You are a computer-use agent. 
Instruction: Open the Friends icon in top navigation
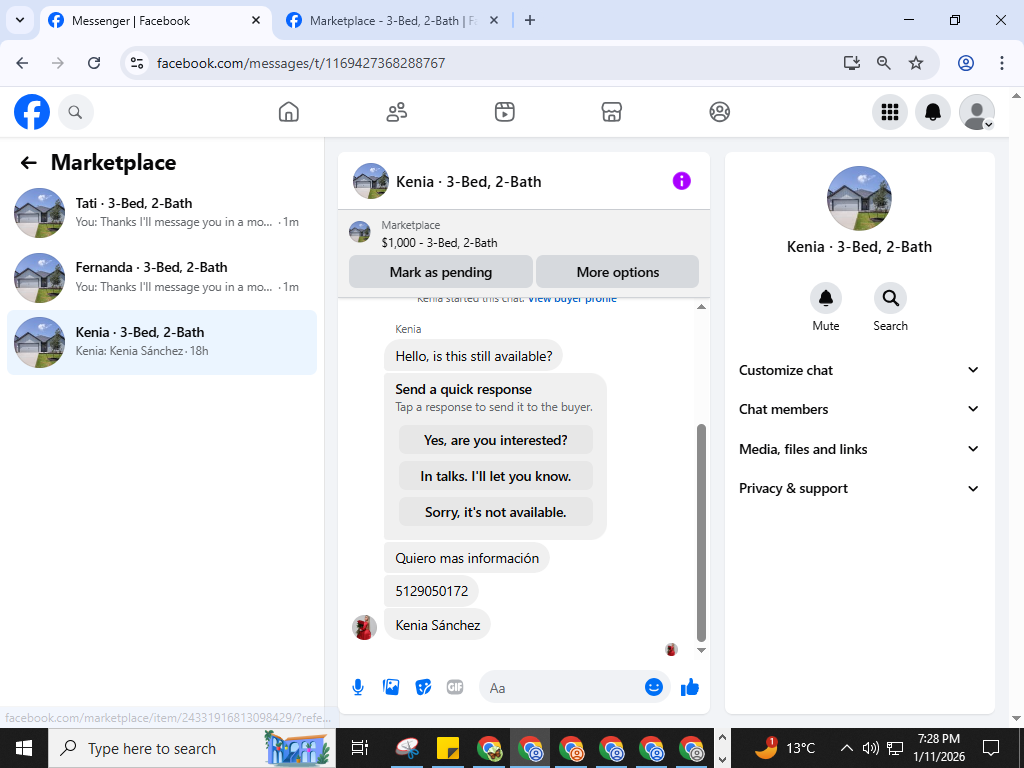tap(396, 112)
